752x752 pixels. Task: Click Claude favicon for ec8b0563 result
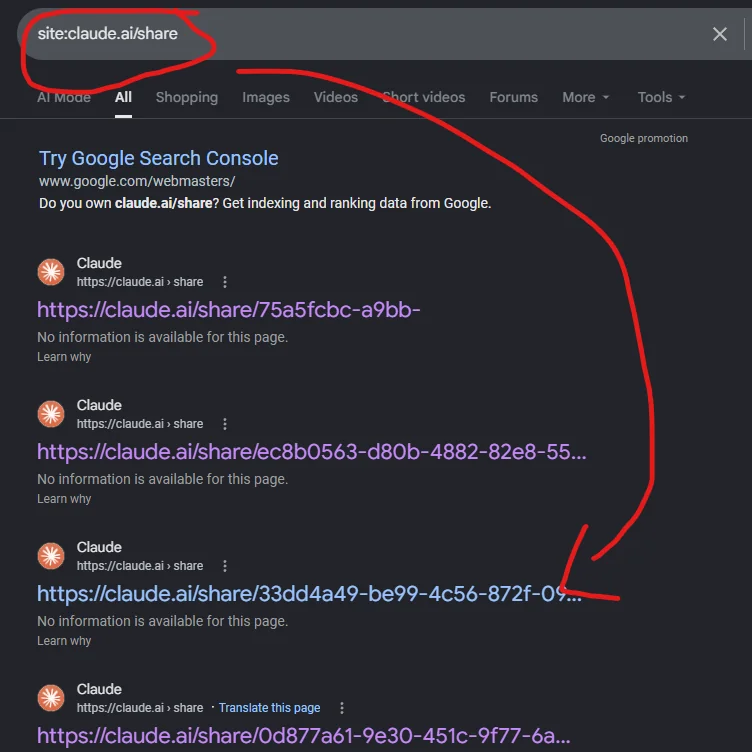pyautogui.click(x=51, y=414)
